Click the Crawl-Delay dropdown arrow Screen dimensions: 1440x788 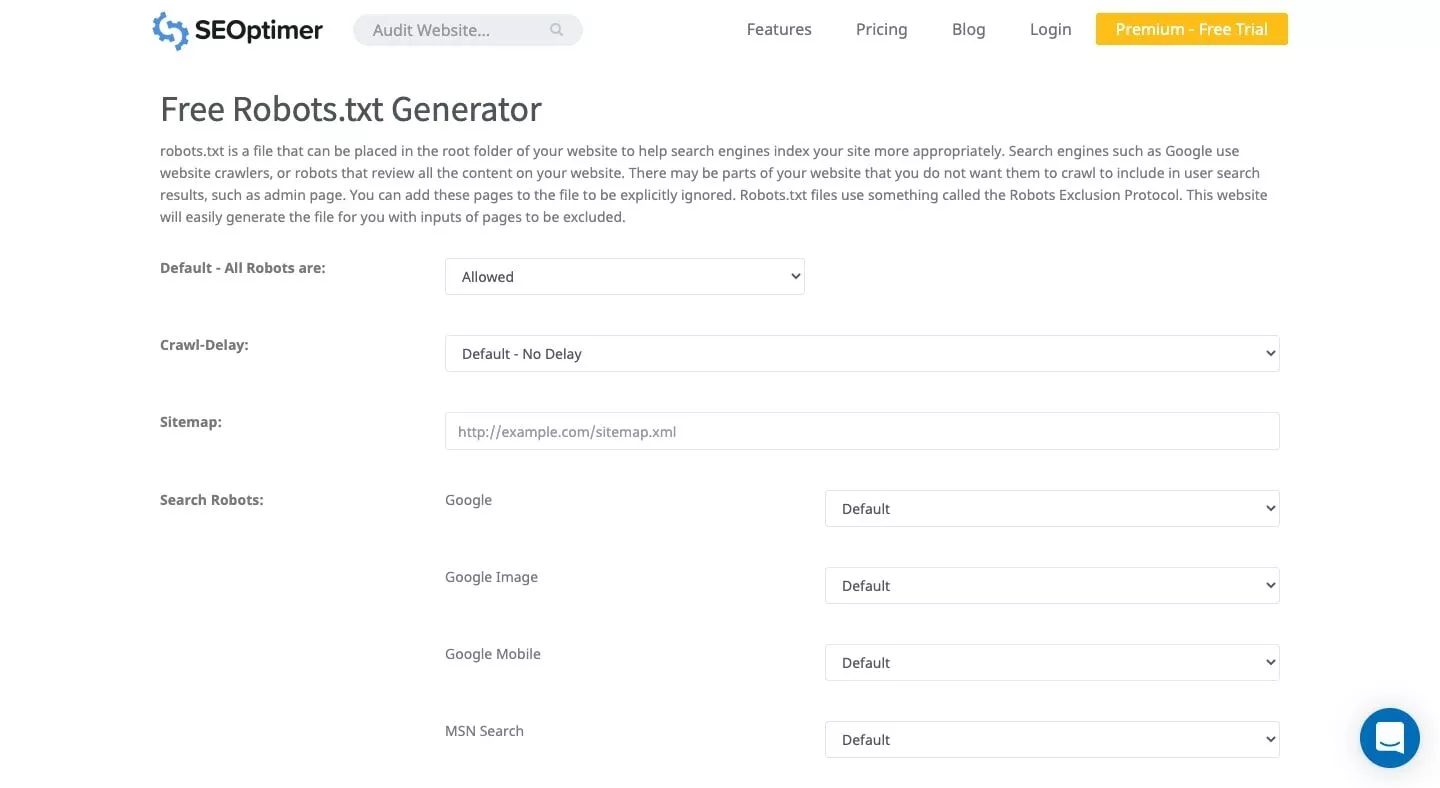tap(1270, 354)
